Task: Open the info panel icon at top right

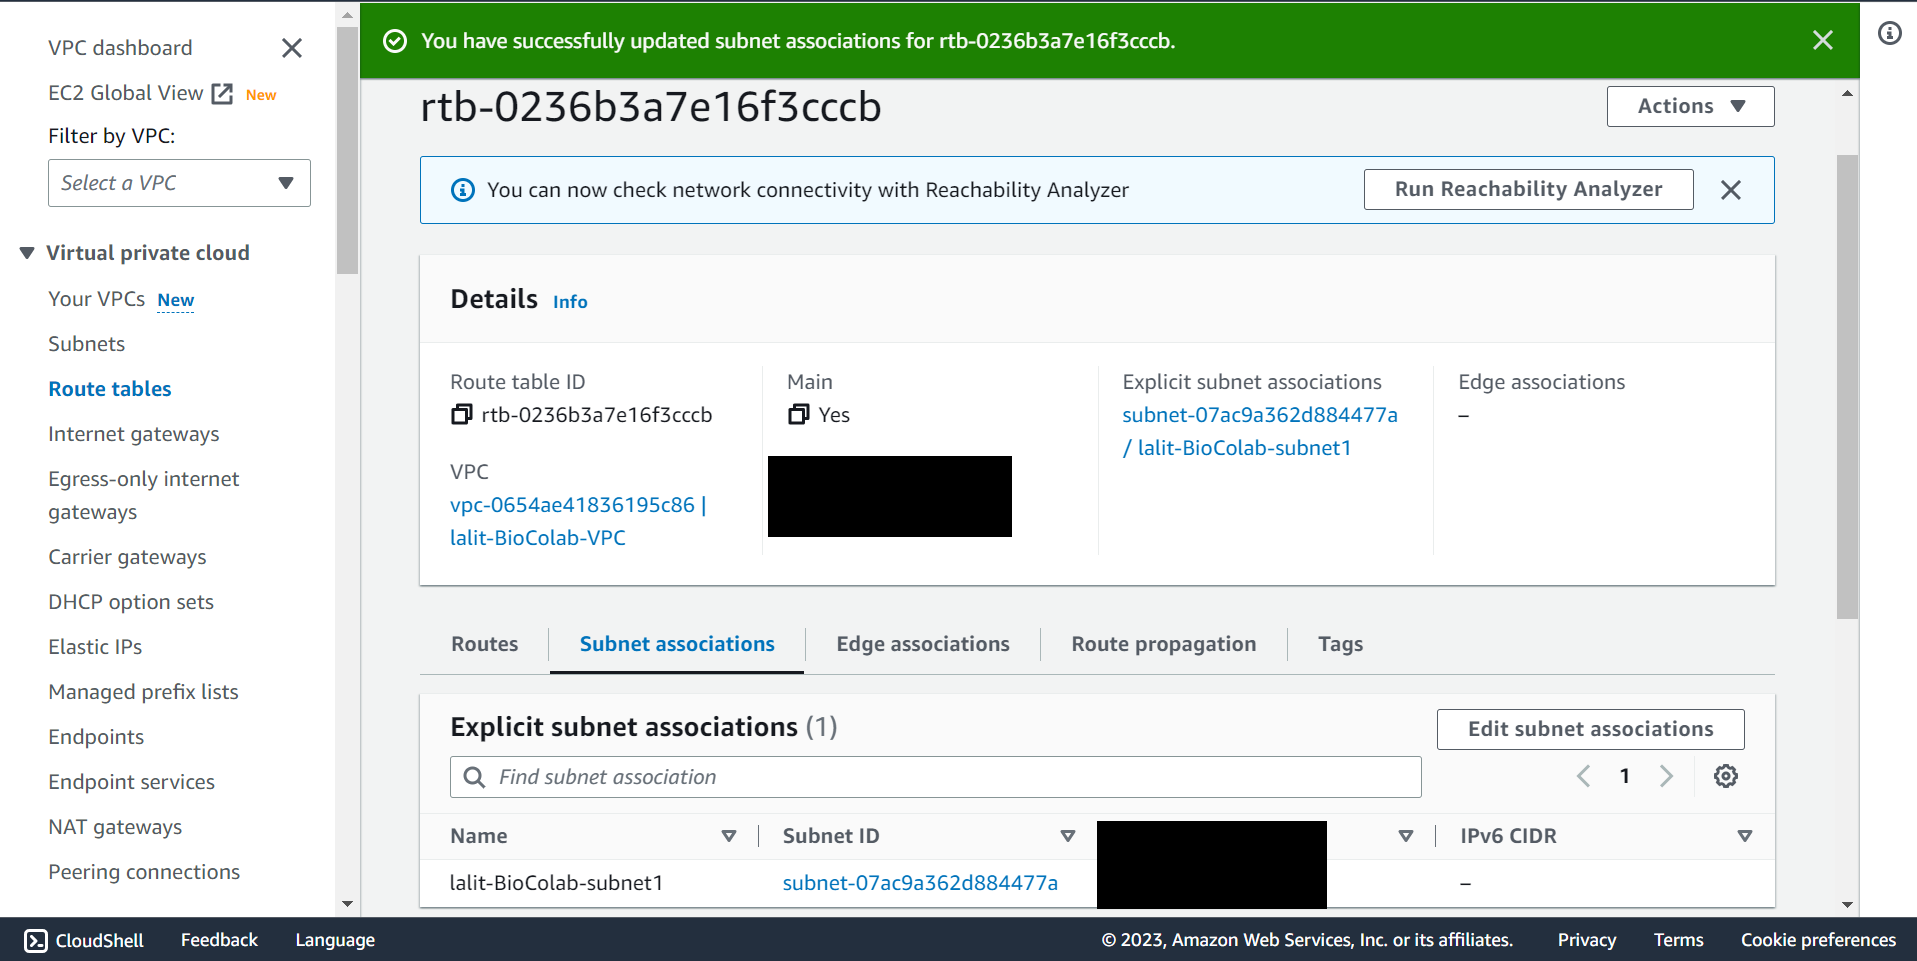Action: (x=1889, y=33)
